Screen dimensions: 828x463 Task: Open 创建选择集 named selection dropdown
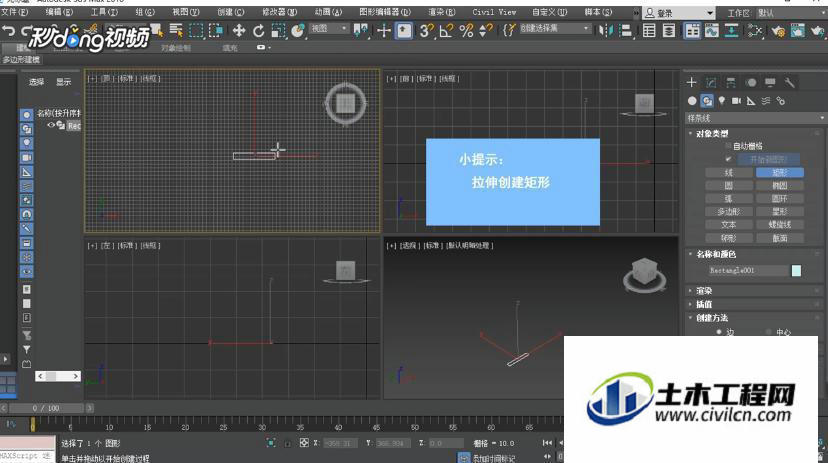554,29
